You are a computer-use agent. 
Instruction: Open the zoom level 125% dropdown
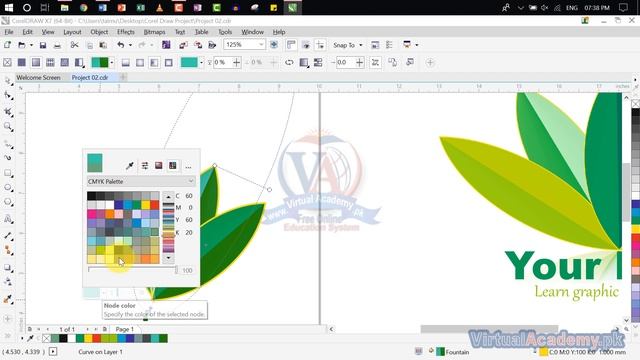click(261, 45)
